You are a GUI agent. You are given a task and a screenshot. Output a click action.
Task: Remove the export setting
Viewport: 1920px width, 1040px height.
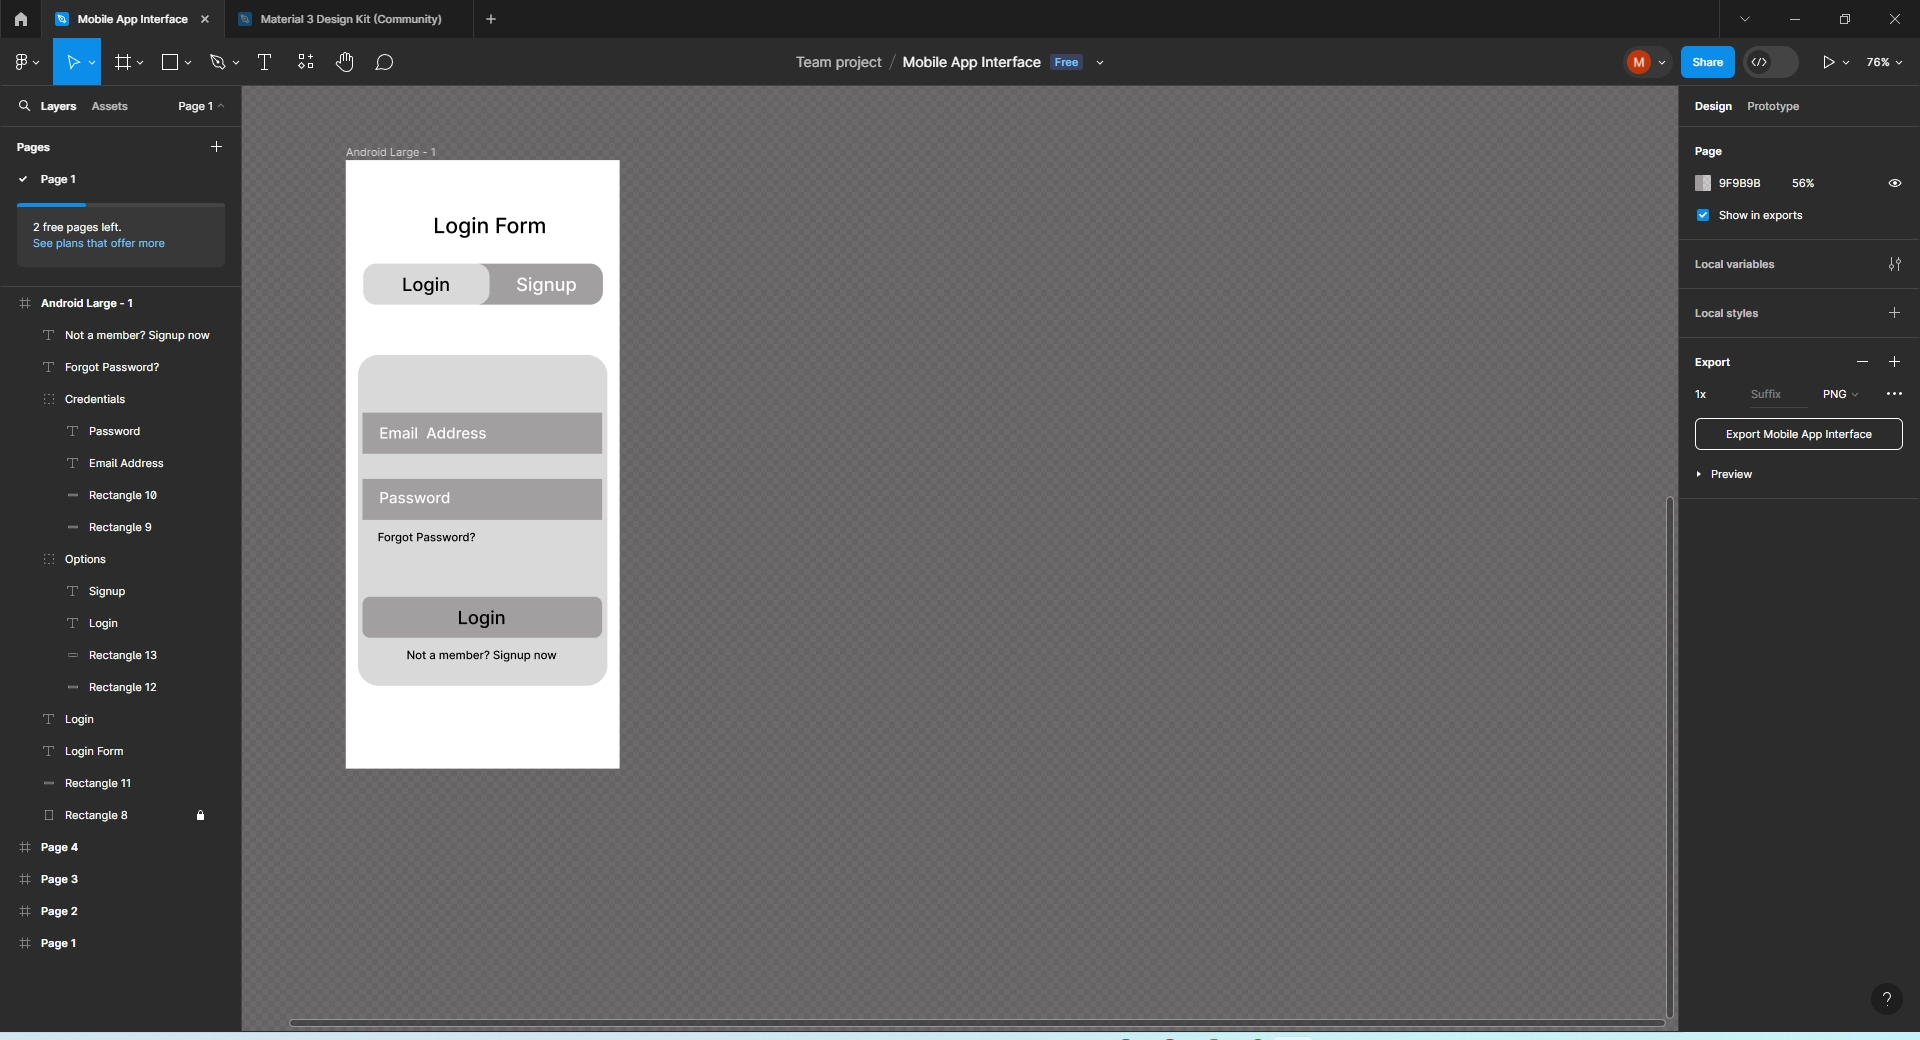[1862, 362]
